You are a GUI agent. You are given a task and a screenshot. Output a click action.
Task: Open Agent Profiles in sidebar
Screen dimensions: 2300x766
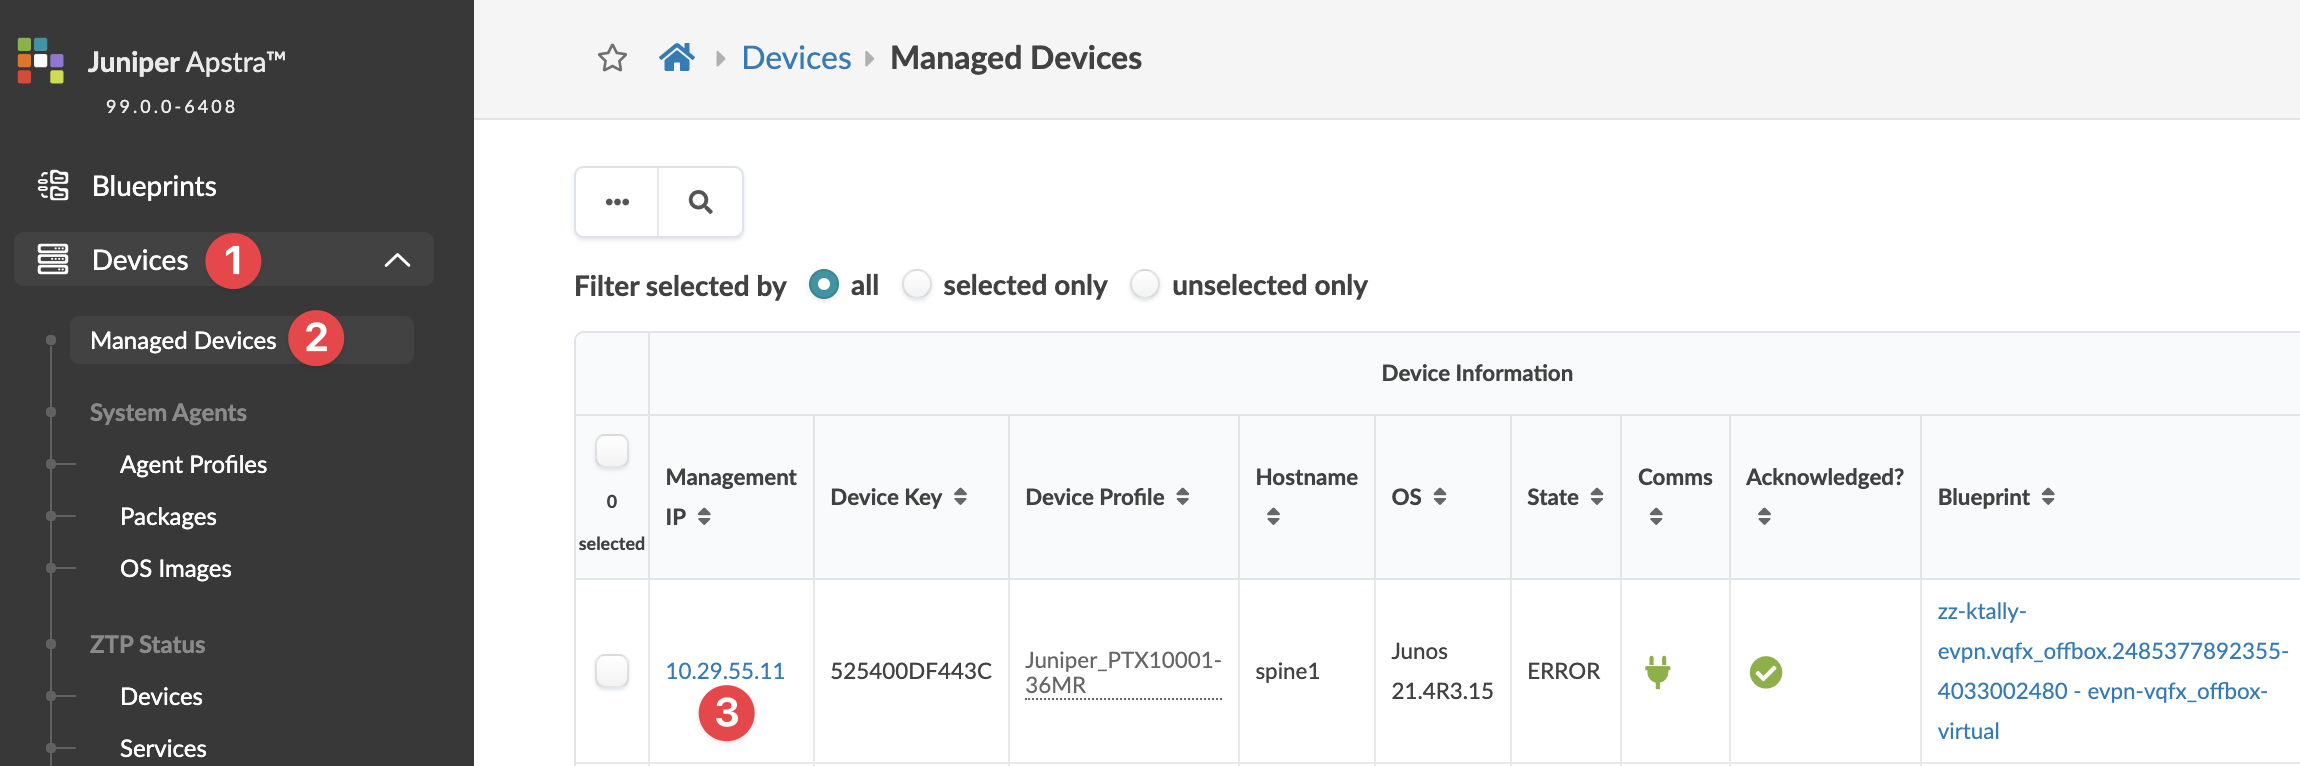(x=193, y=465)
